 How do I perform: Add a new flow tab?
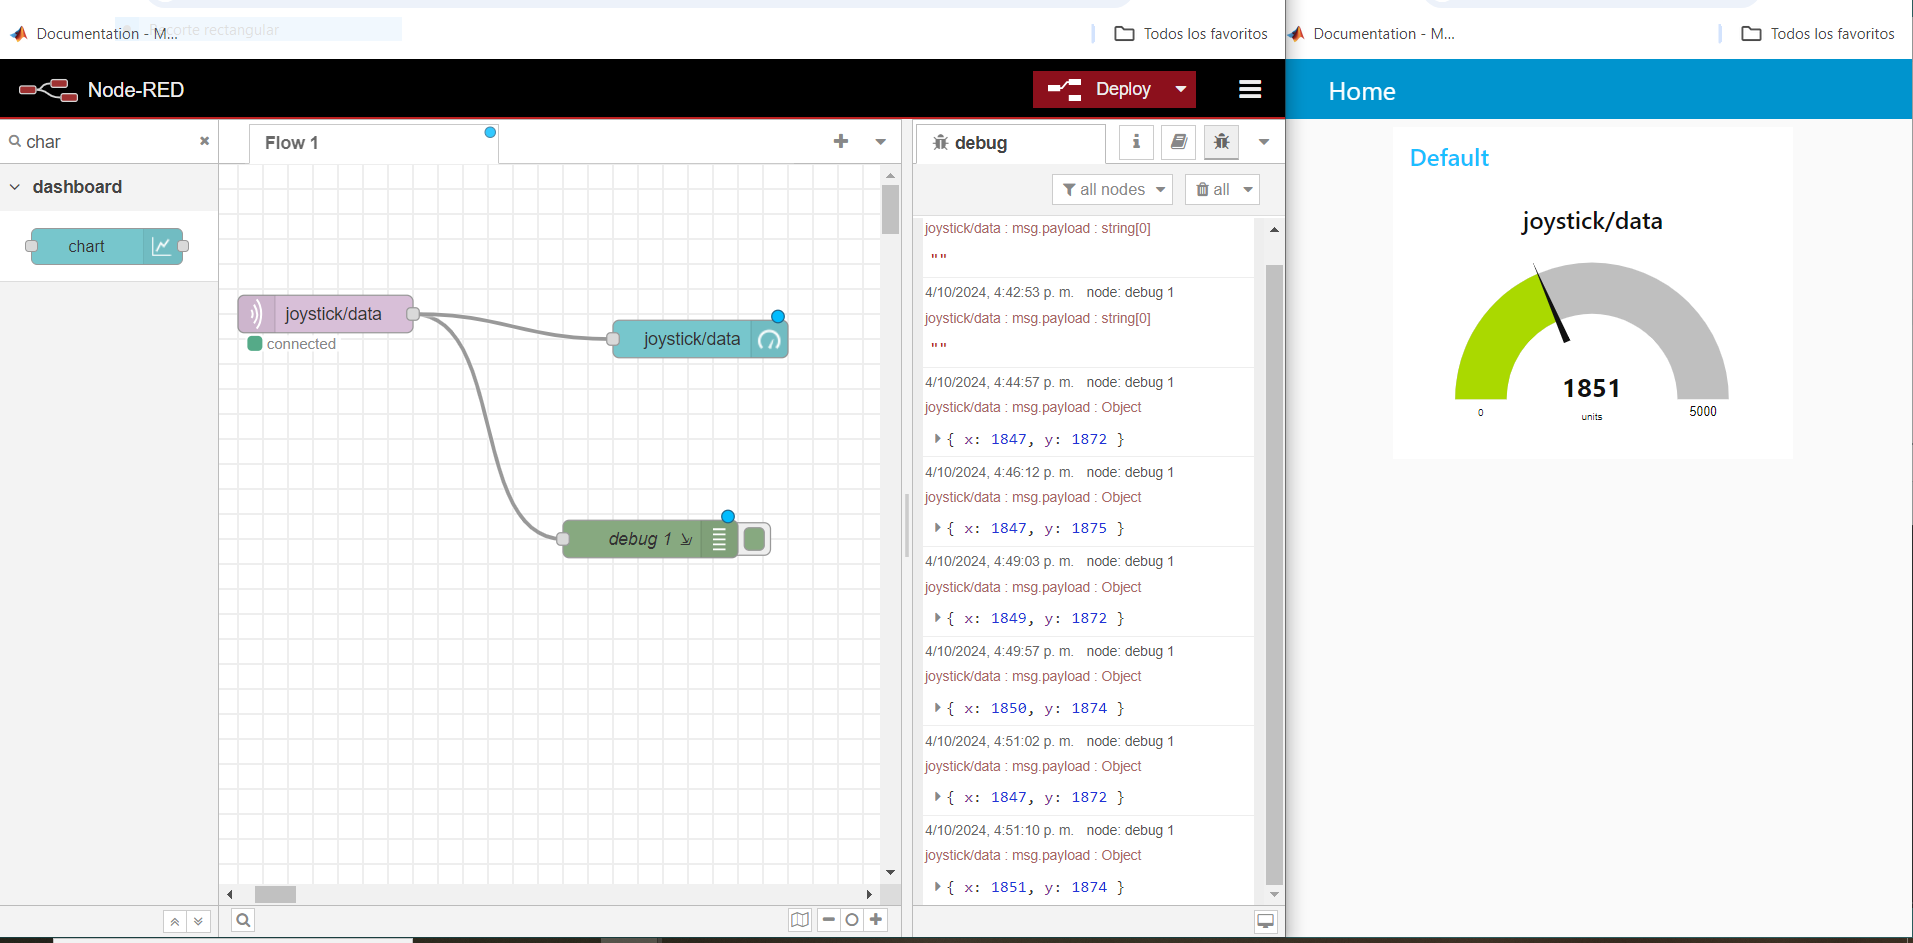(841, 142)
